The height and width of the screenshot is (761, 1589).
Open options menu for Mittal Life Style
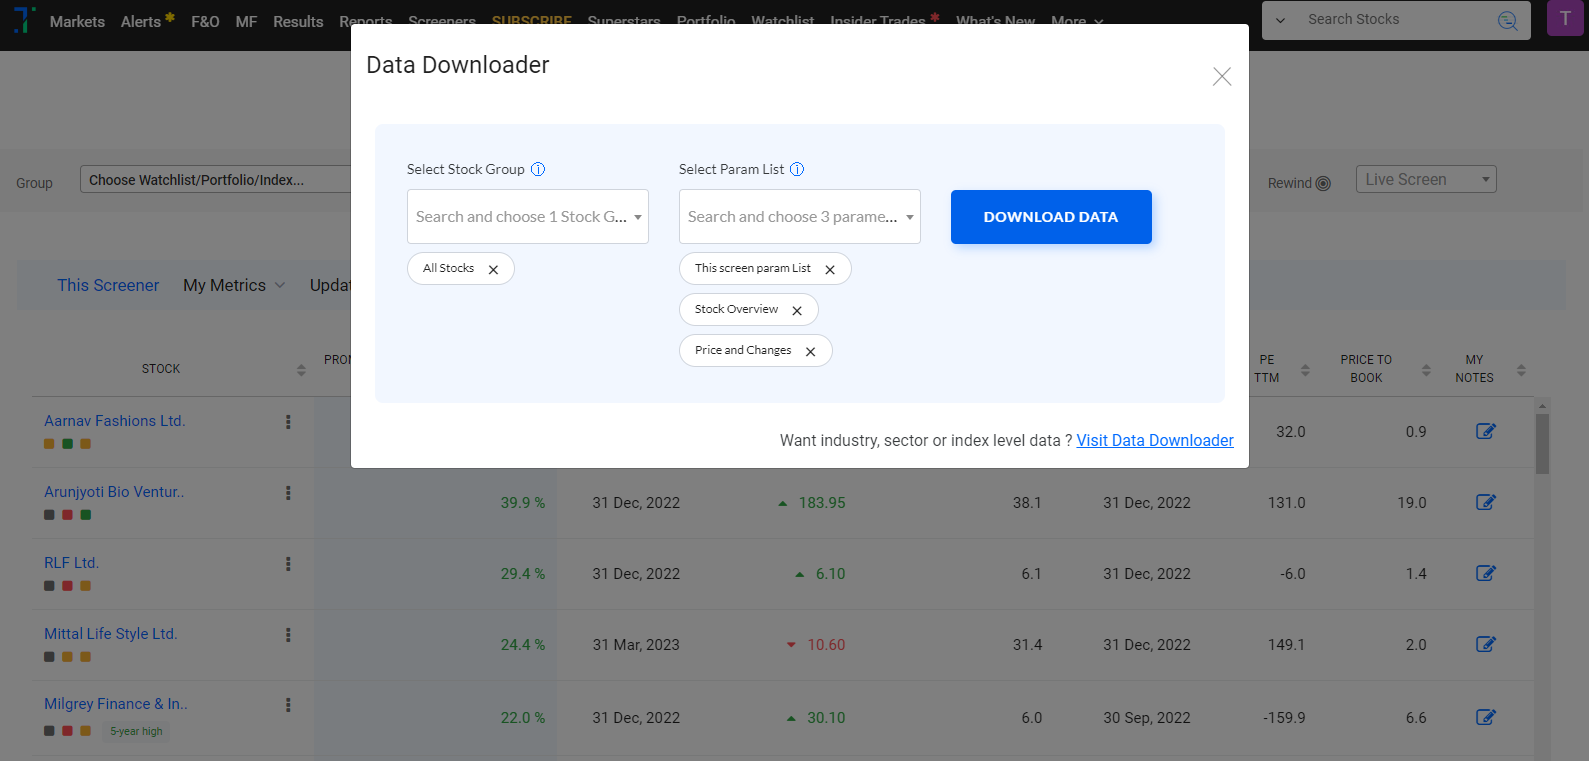point(288,635)
